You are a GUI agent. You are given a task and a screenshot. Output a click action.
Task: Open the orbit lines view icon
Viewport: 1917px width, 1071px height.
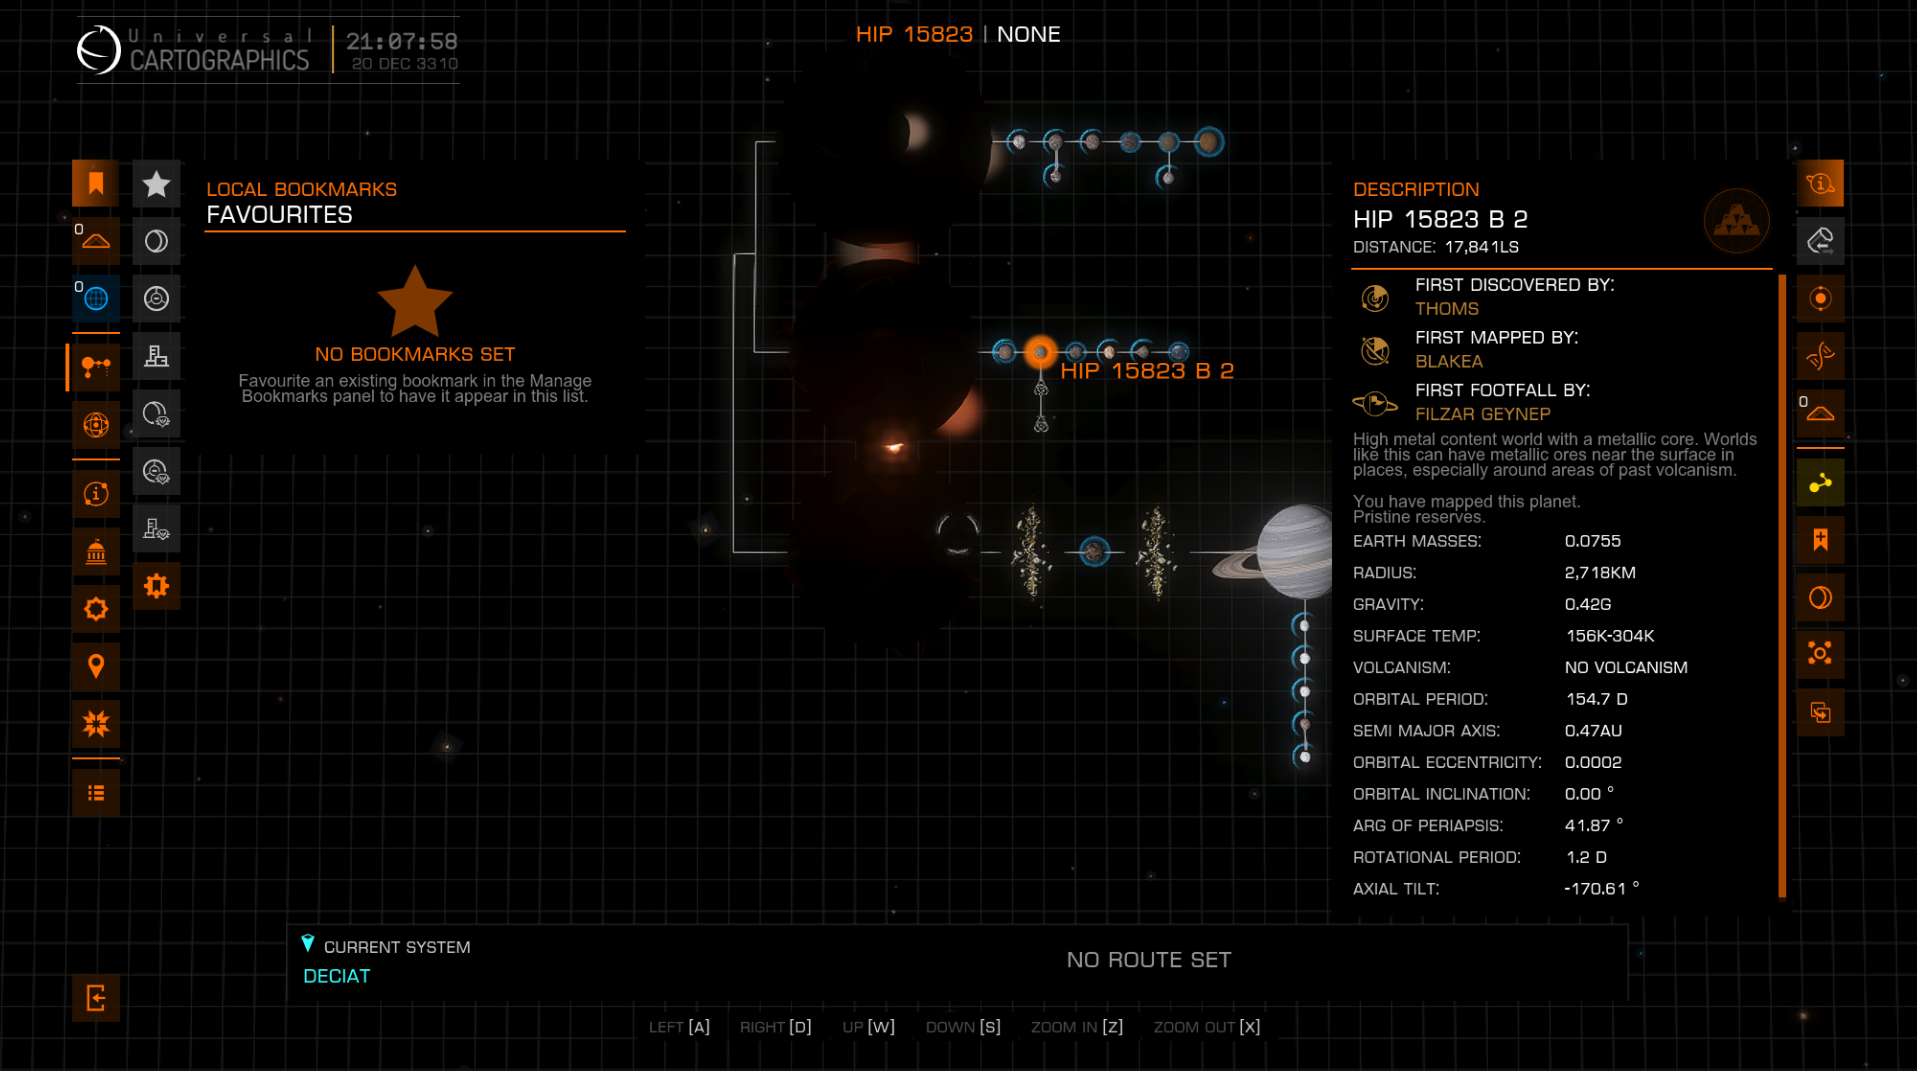[x=96, y=425]
